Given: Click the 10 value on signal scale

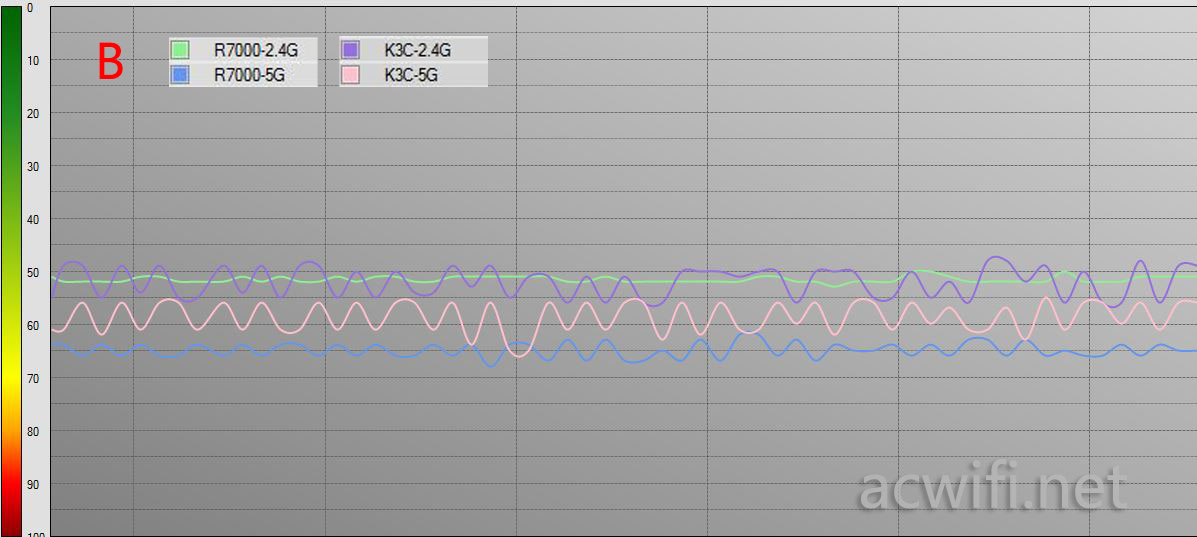Looking at the screenshot, I should [x=33, y=60].
